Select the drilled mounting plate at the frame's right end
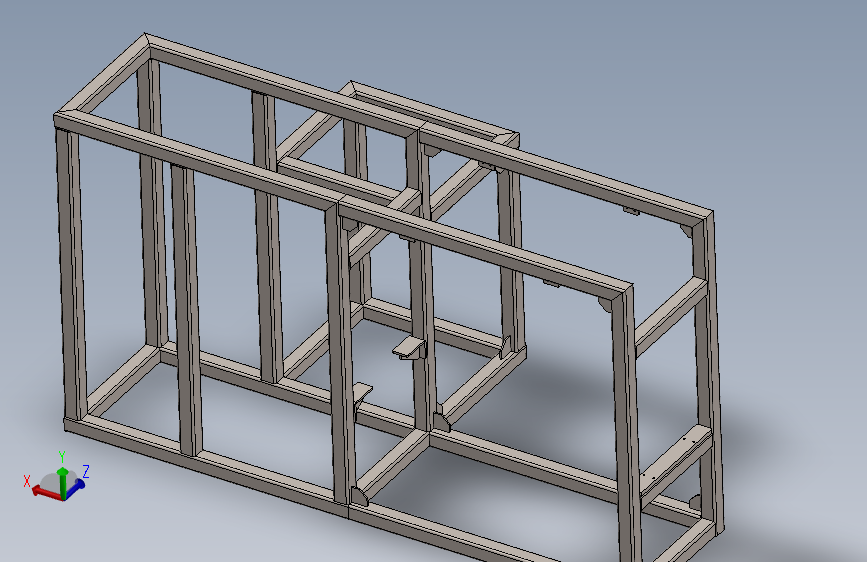The height and width of the screenshot is (562, 867). 675,460
